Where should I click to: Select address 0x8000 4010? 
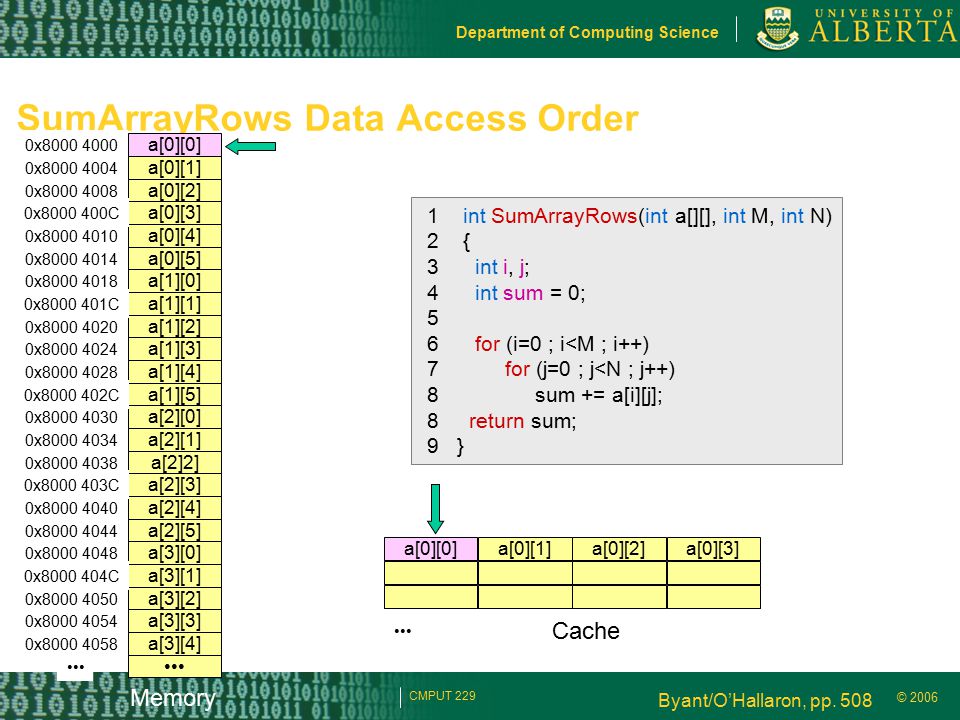71,236
